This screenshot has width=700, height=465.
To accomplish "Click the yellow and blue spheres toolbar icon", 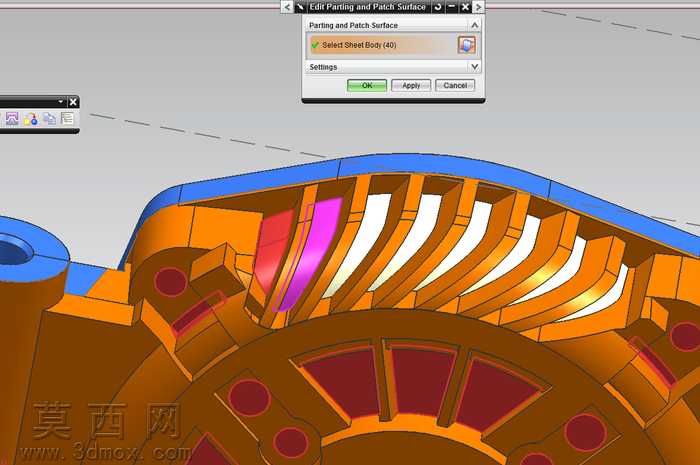I will point(31,119).
